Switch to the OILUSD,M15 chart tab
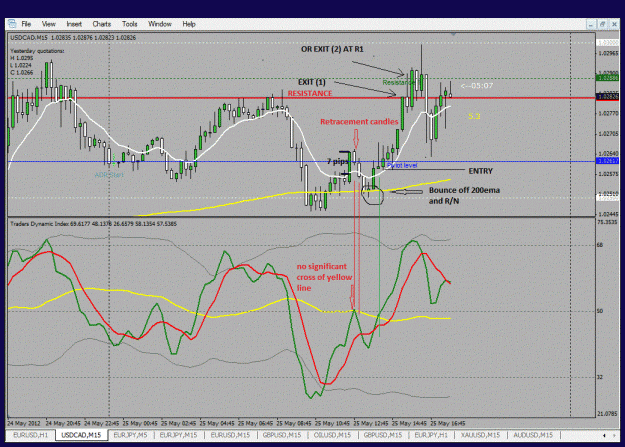Viewport: 625px width, 447px height. 332,435
